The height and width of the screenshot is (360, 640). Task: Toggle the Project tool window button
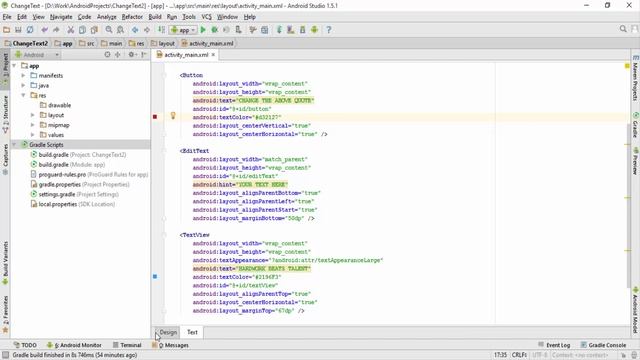tap(5, 69)
